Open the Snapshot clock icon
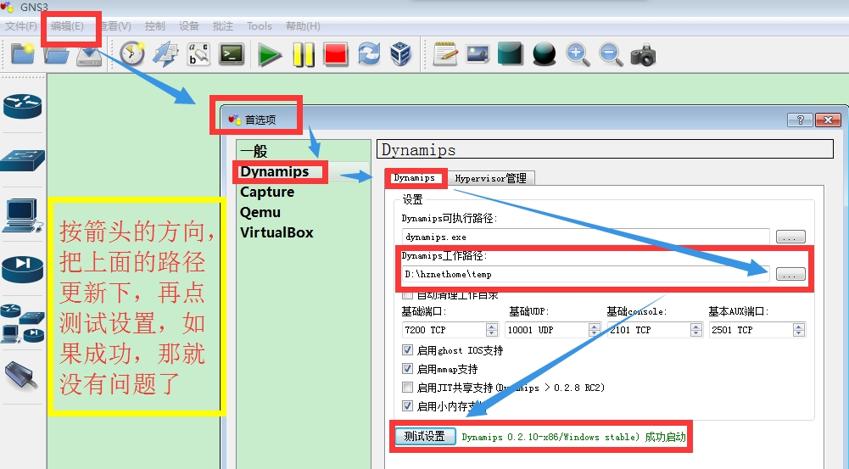Image resolution: width=849 pixels, height=469 pixels. [132, 54]
